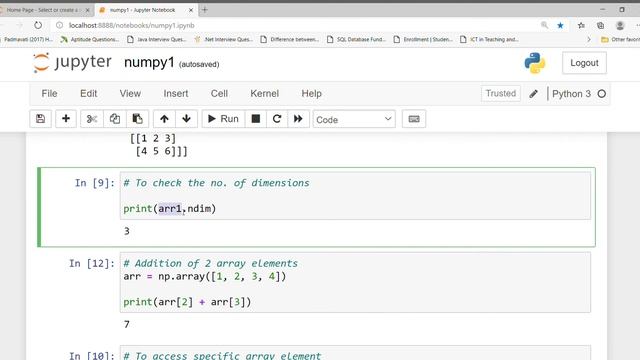
Task: Paste cells below icon
Action: point(138,119)
